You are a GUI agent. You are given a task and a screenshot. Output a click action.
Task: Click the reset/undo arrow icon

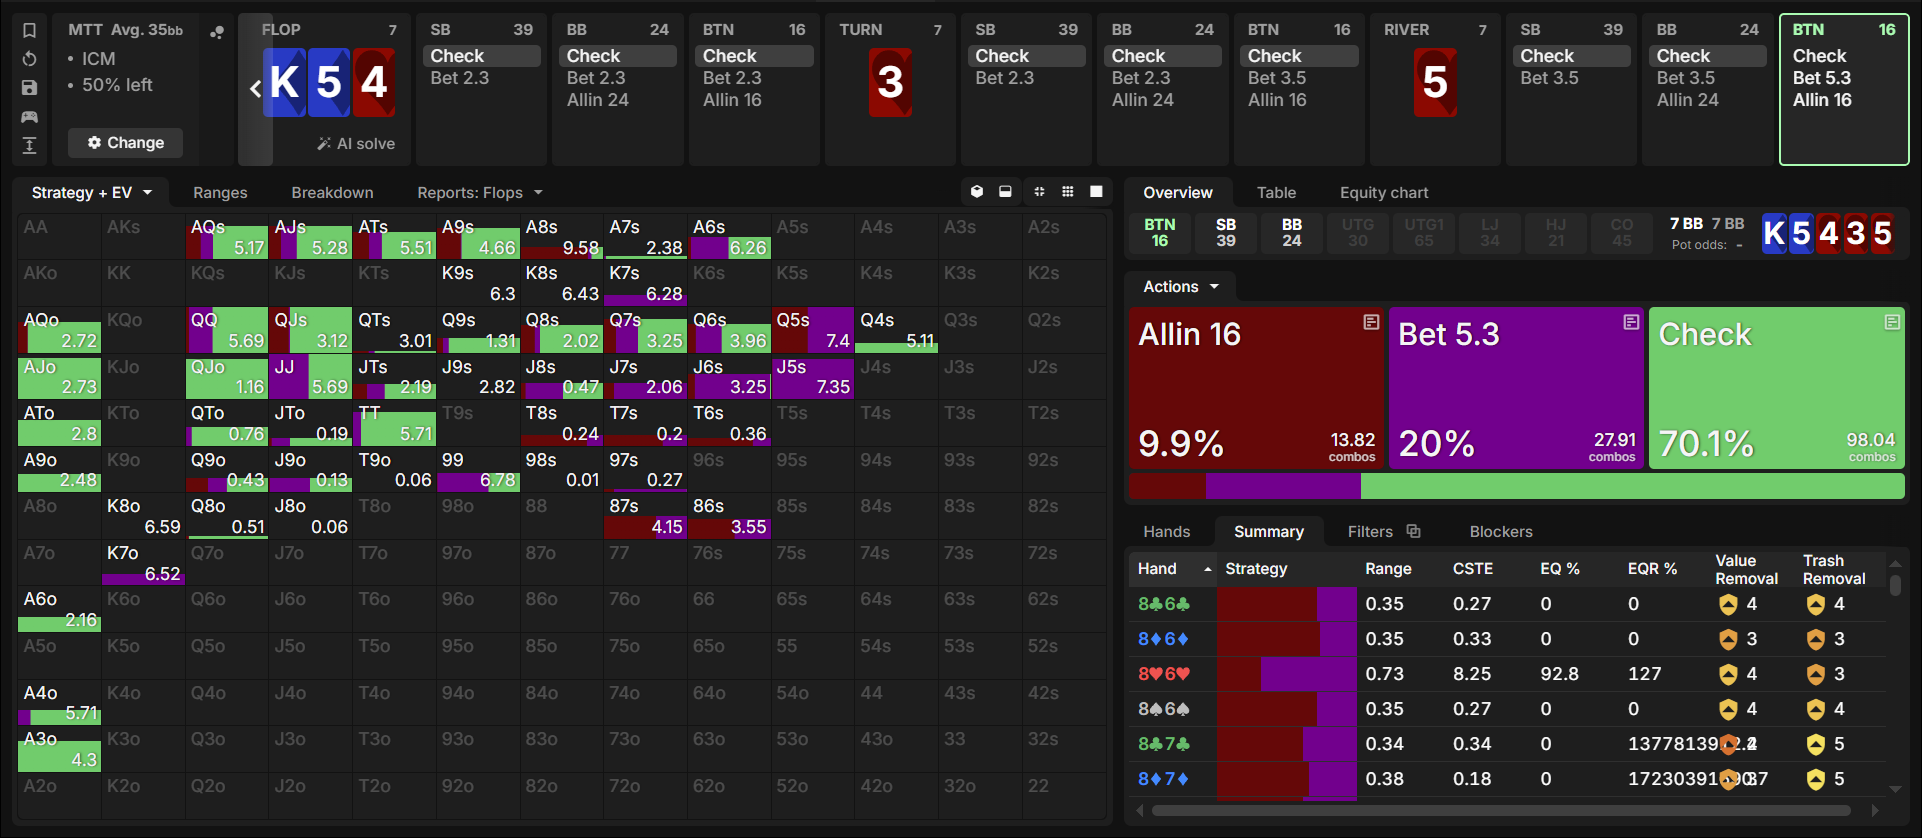[x=29, y=59]
